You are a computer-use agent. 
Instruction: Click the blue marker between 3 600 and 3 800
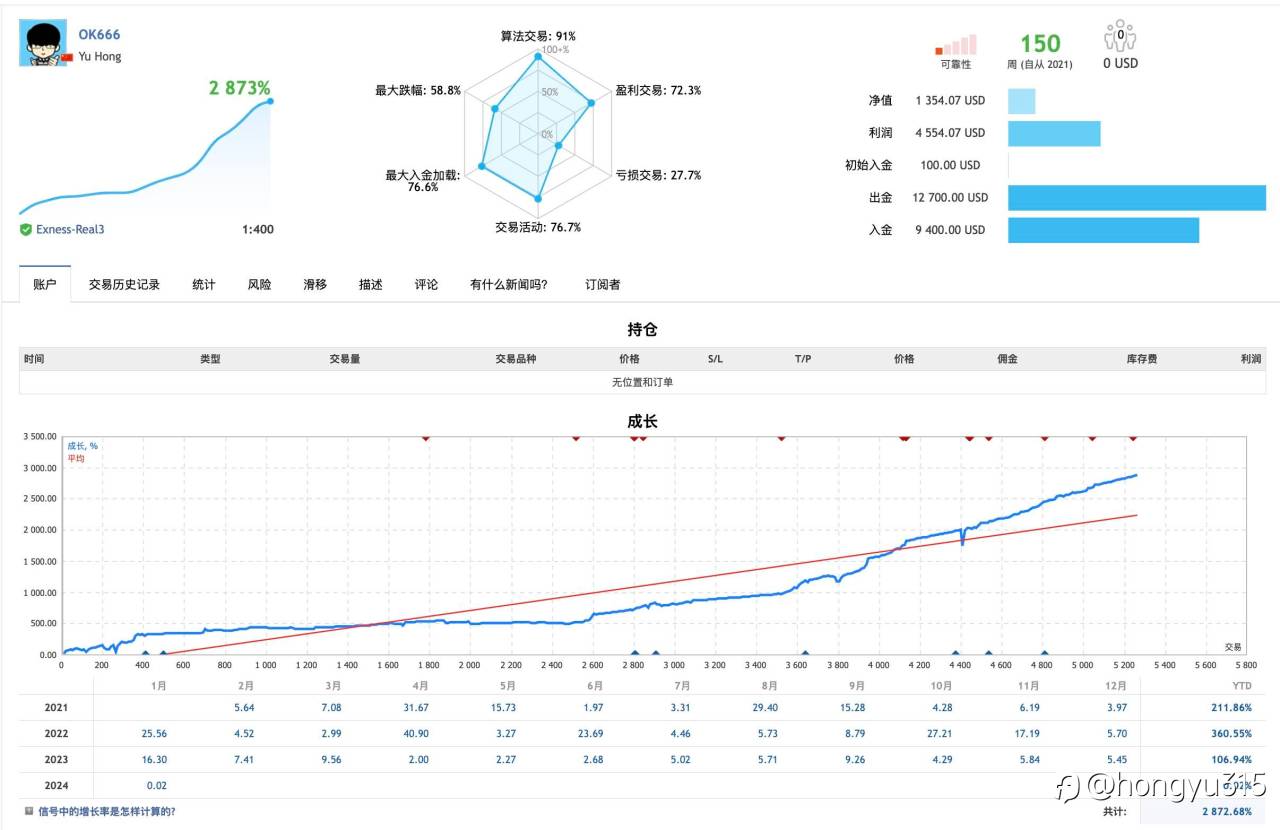click(x=805, y=653)
